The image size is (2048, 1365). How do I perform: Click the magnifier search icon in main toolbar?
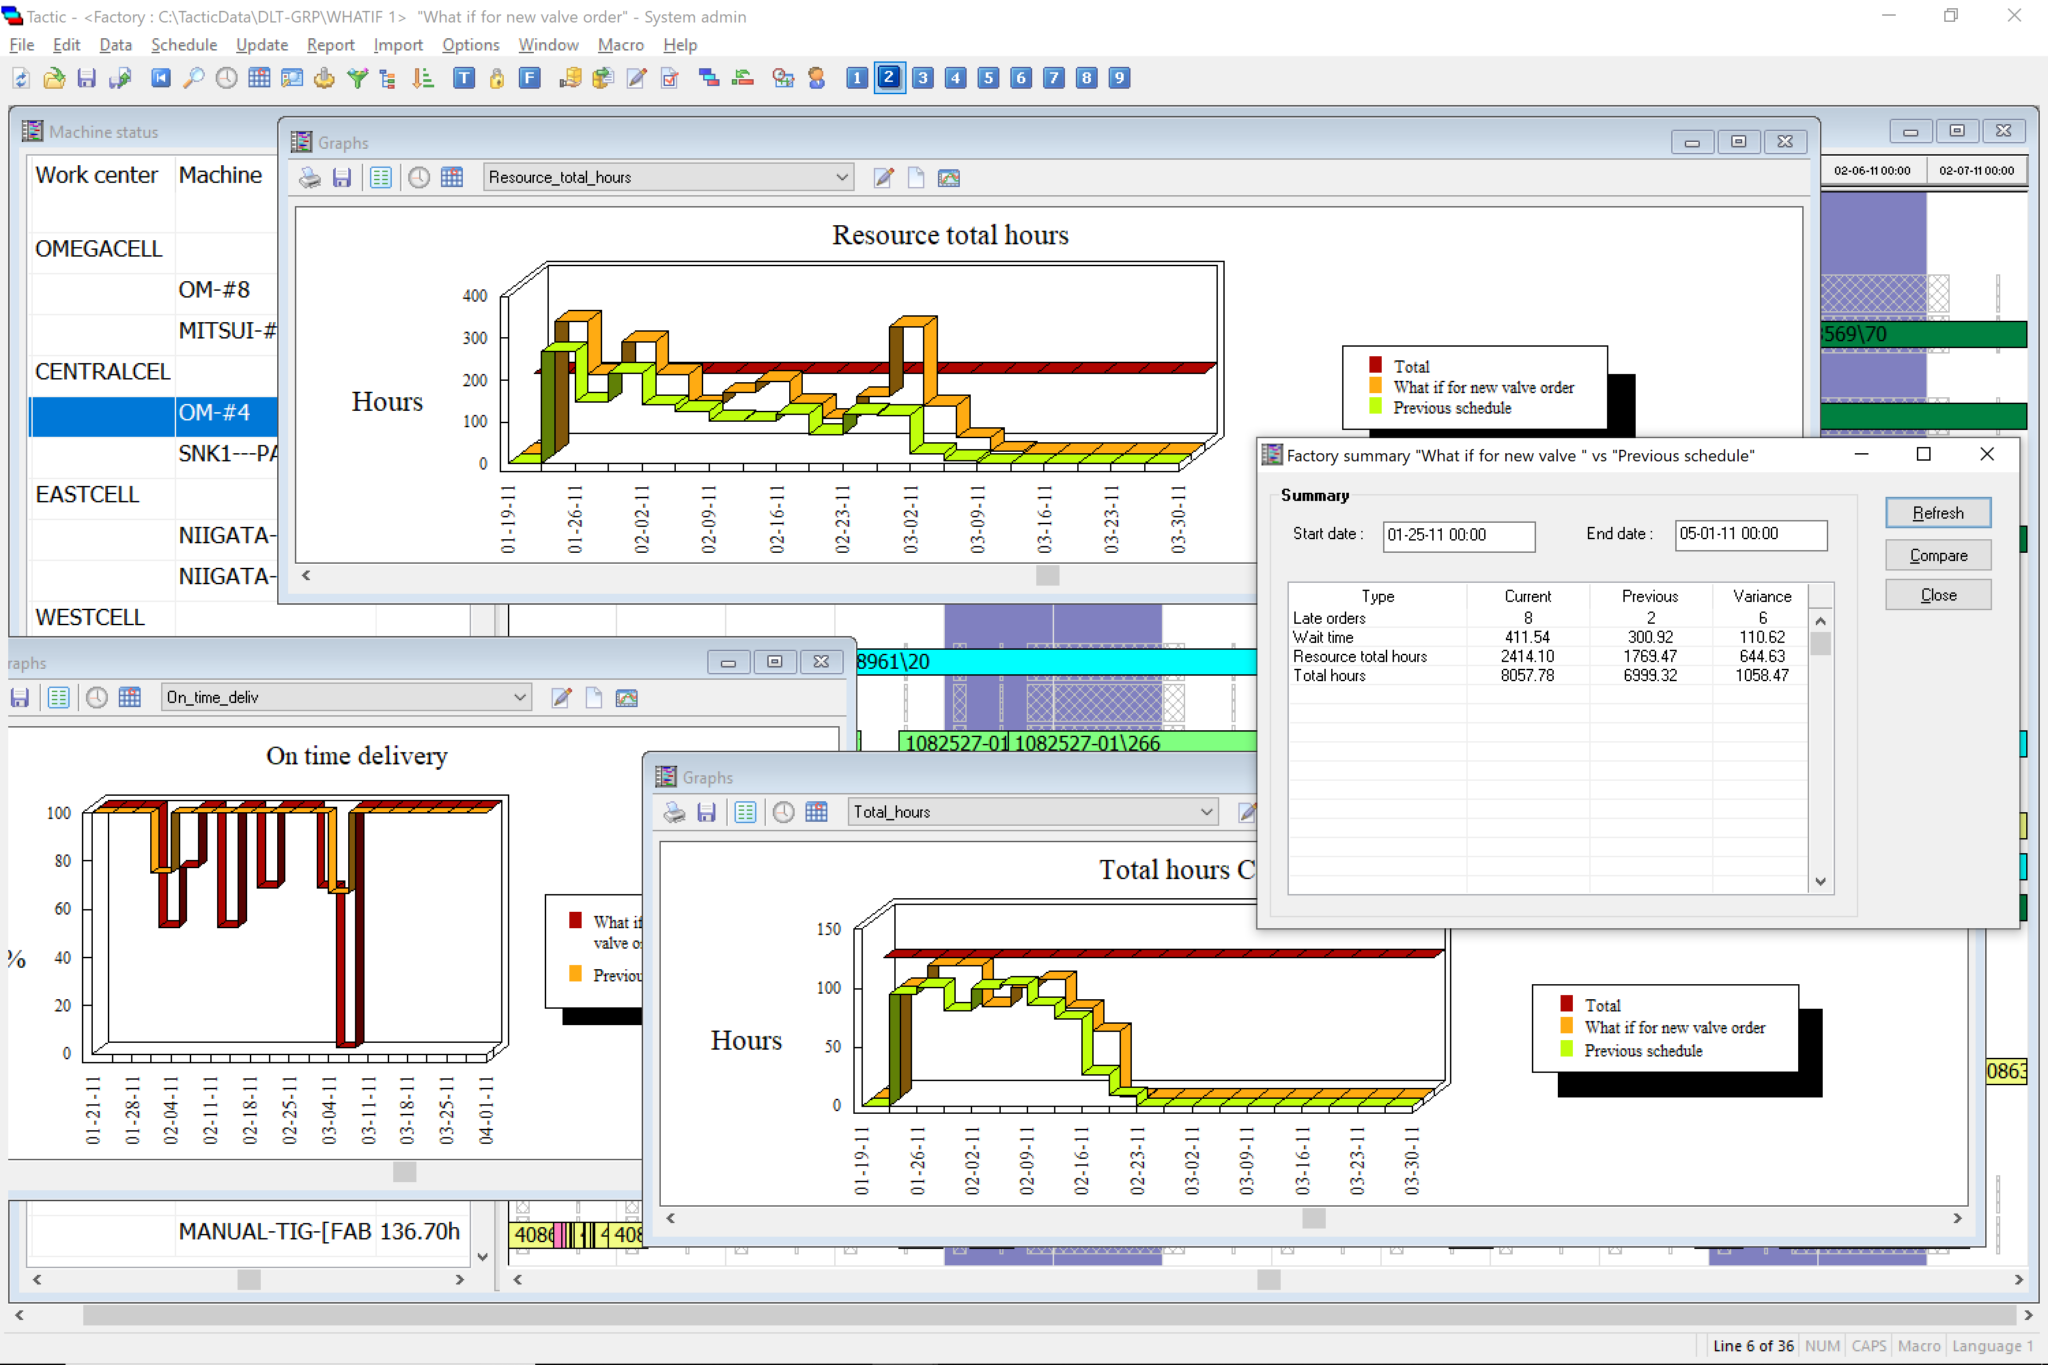pos(194,78)
